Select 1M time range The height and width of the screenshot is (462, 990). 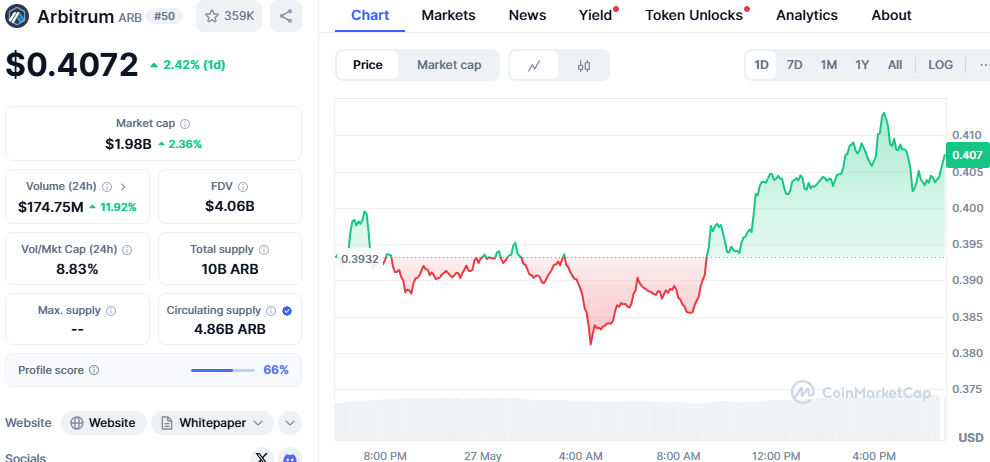pyautogui.click(x=828, y=65)
